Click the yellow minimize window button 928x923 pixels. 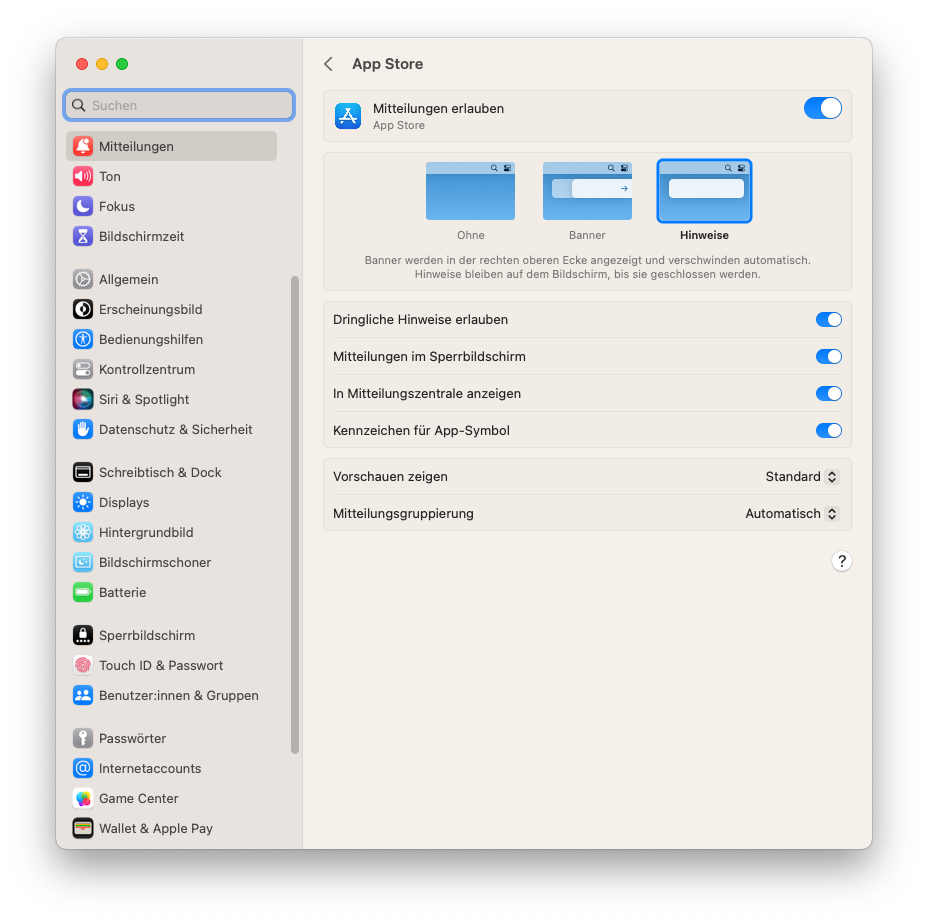[102, 64]
